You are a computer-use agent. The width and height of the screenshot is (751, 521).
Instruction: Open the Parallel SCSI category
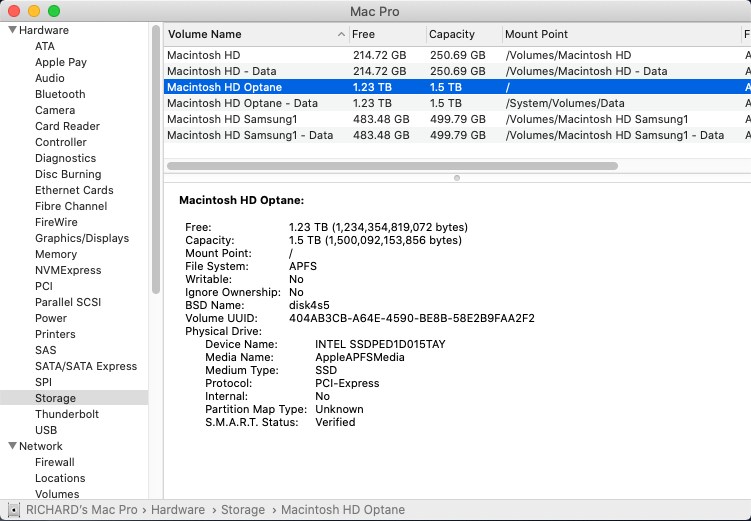click(x=68, y=302)
